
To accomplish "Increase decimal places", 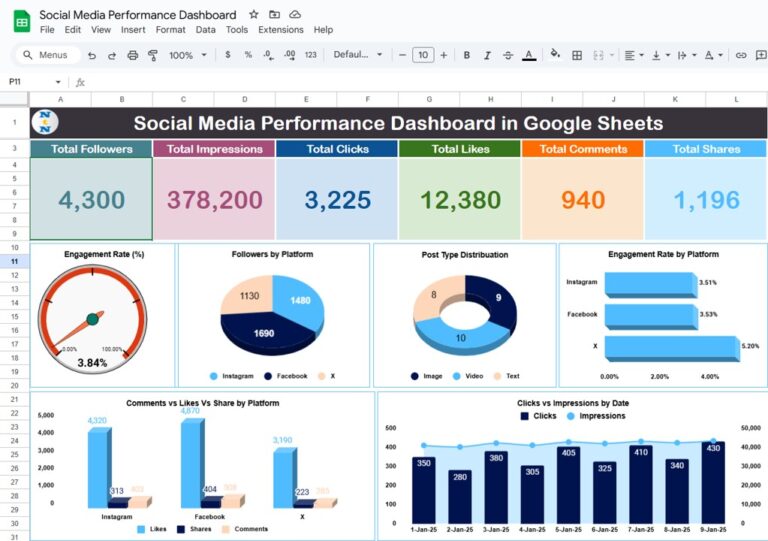I will [x=289, y=55].
